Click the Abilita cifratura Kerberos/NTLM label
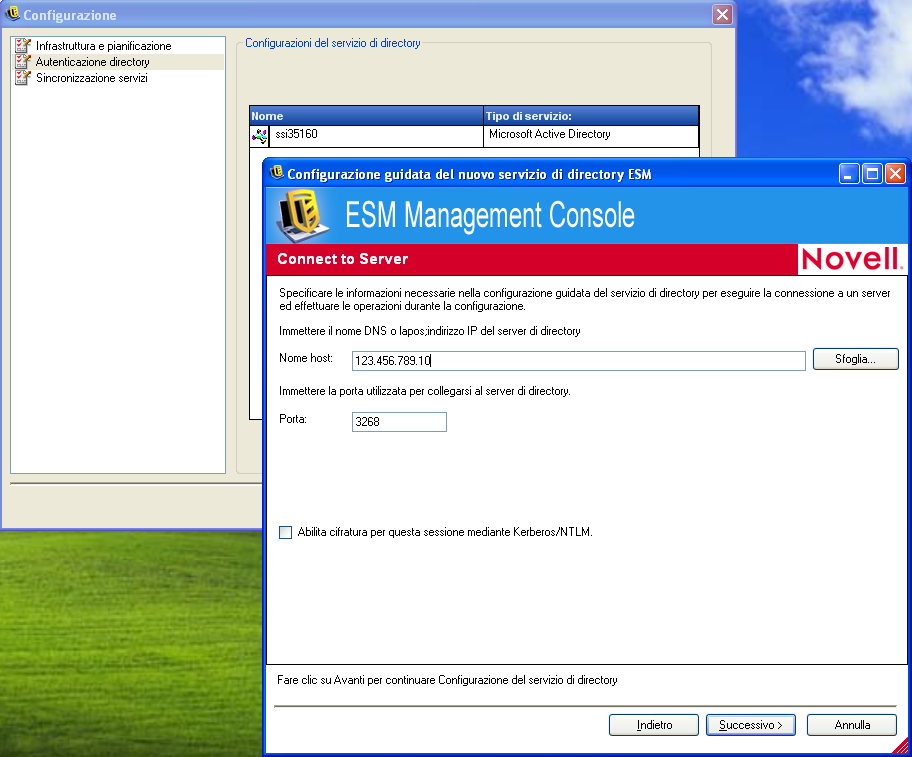Viewport: 912px width, 757px height. click(445, 532)
